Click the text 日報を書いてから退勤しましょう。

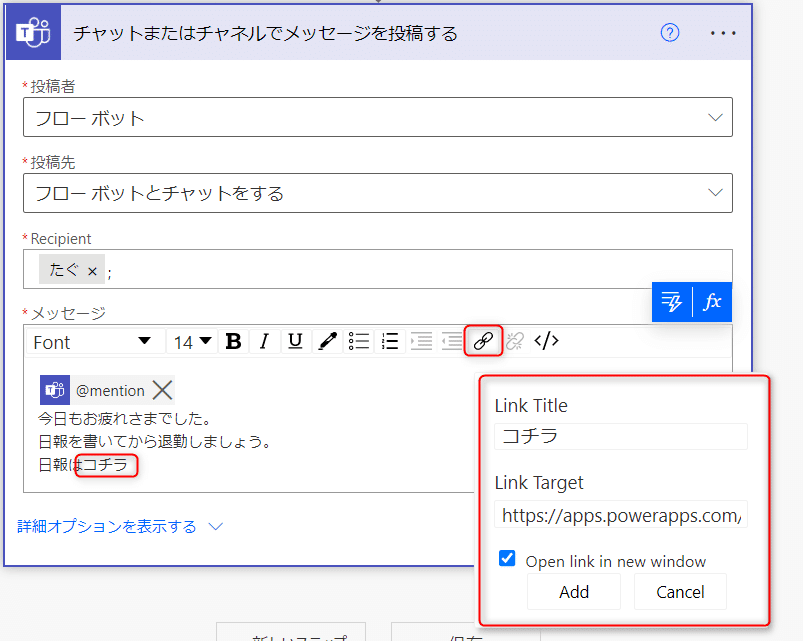155,441
